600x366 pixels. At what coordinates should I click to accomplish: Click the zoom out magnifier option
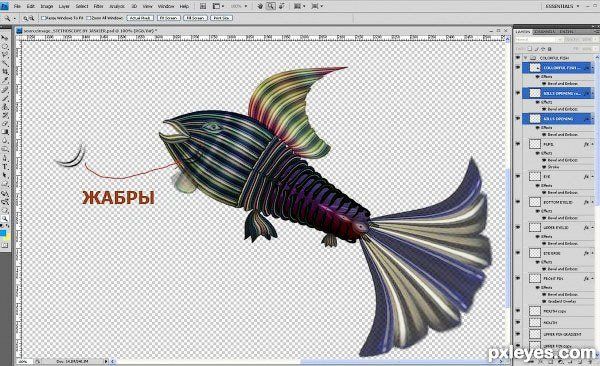[31, 18]
